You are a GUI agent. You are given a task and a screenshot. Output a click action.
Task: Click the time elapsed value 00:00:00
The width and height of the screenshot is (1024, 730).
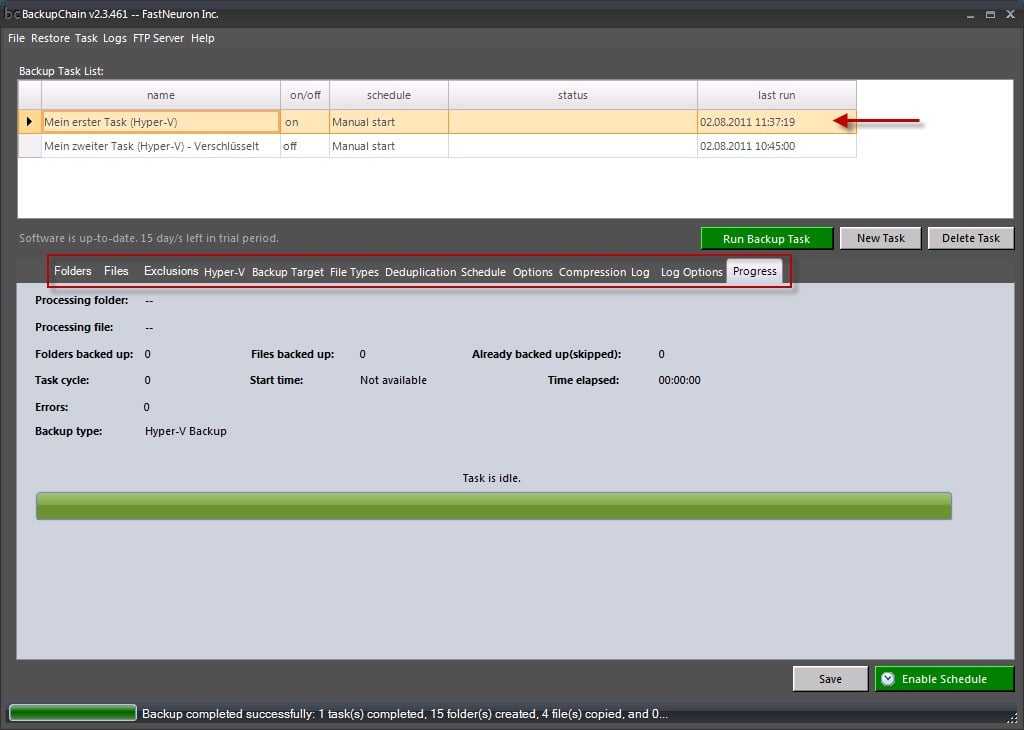(x=679, y=380)
